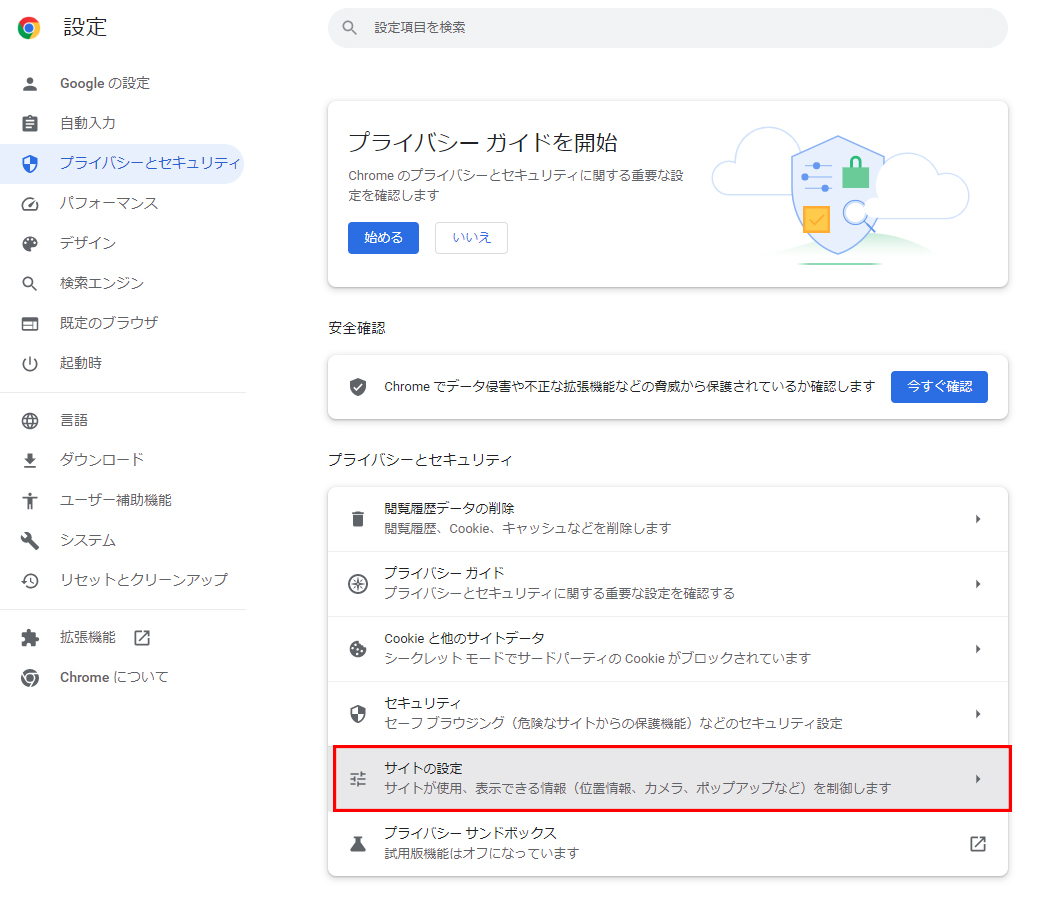
Task: Click the power icon for 起動時
Action: 29,364
